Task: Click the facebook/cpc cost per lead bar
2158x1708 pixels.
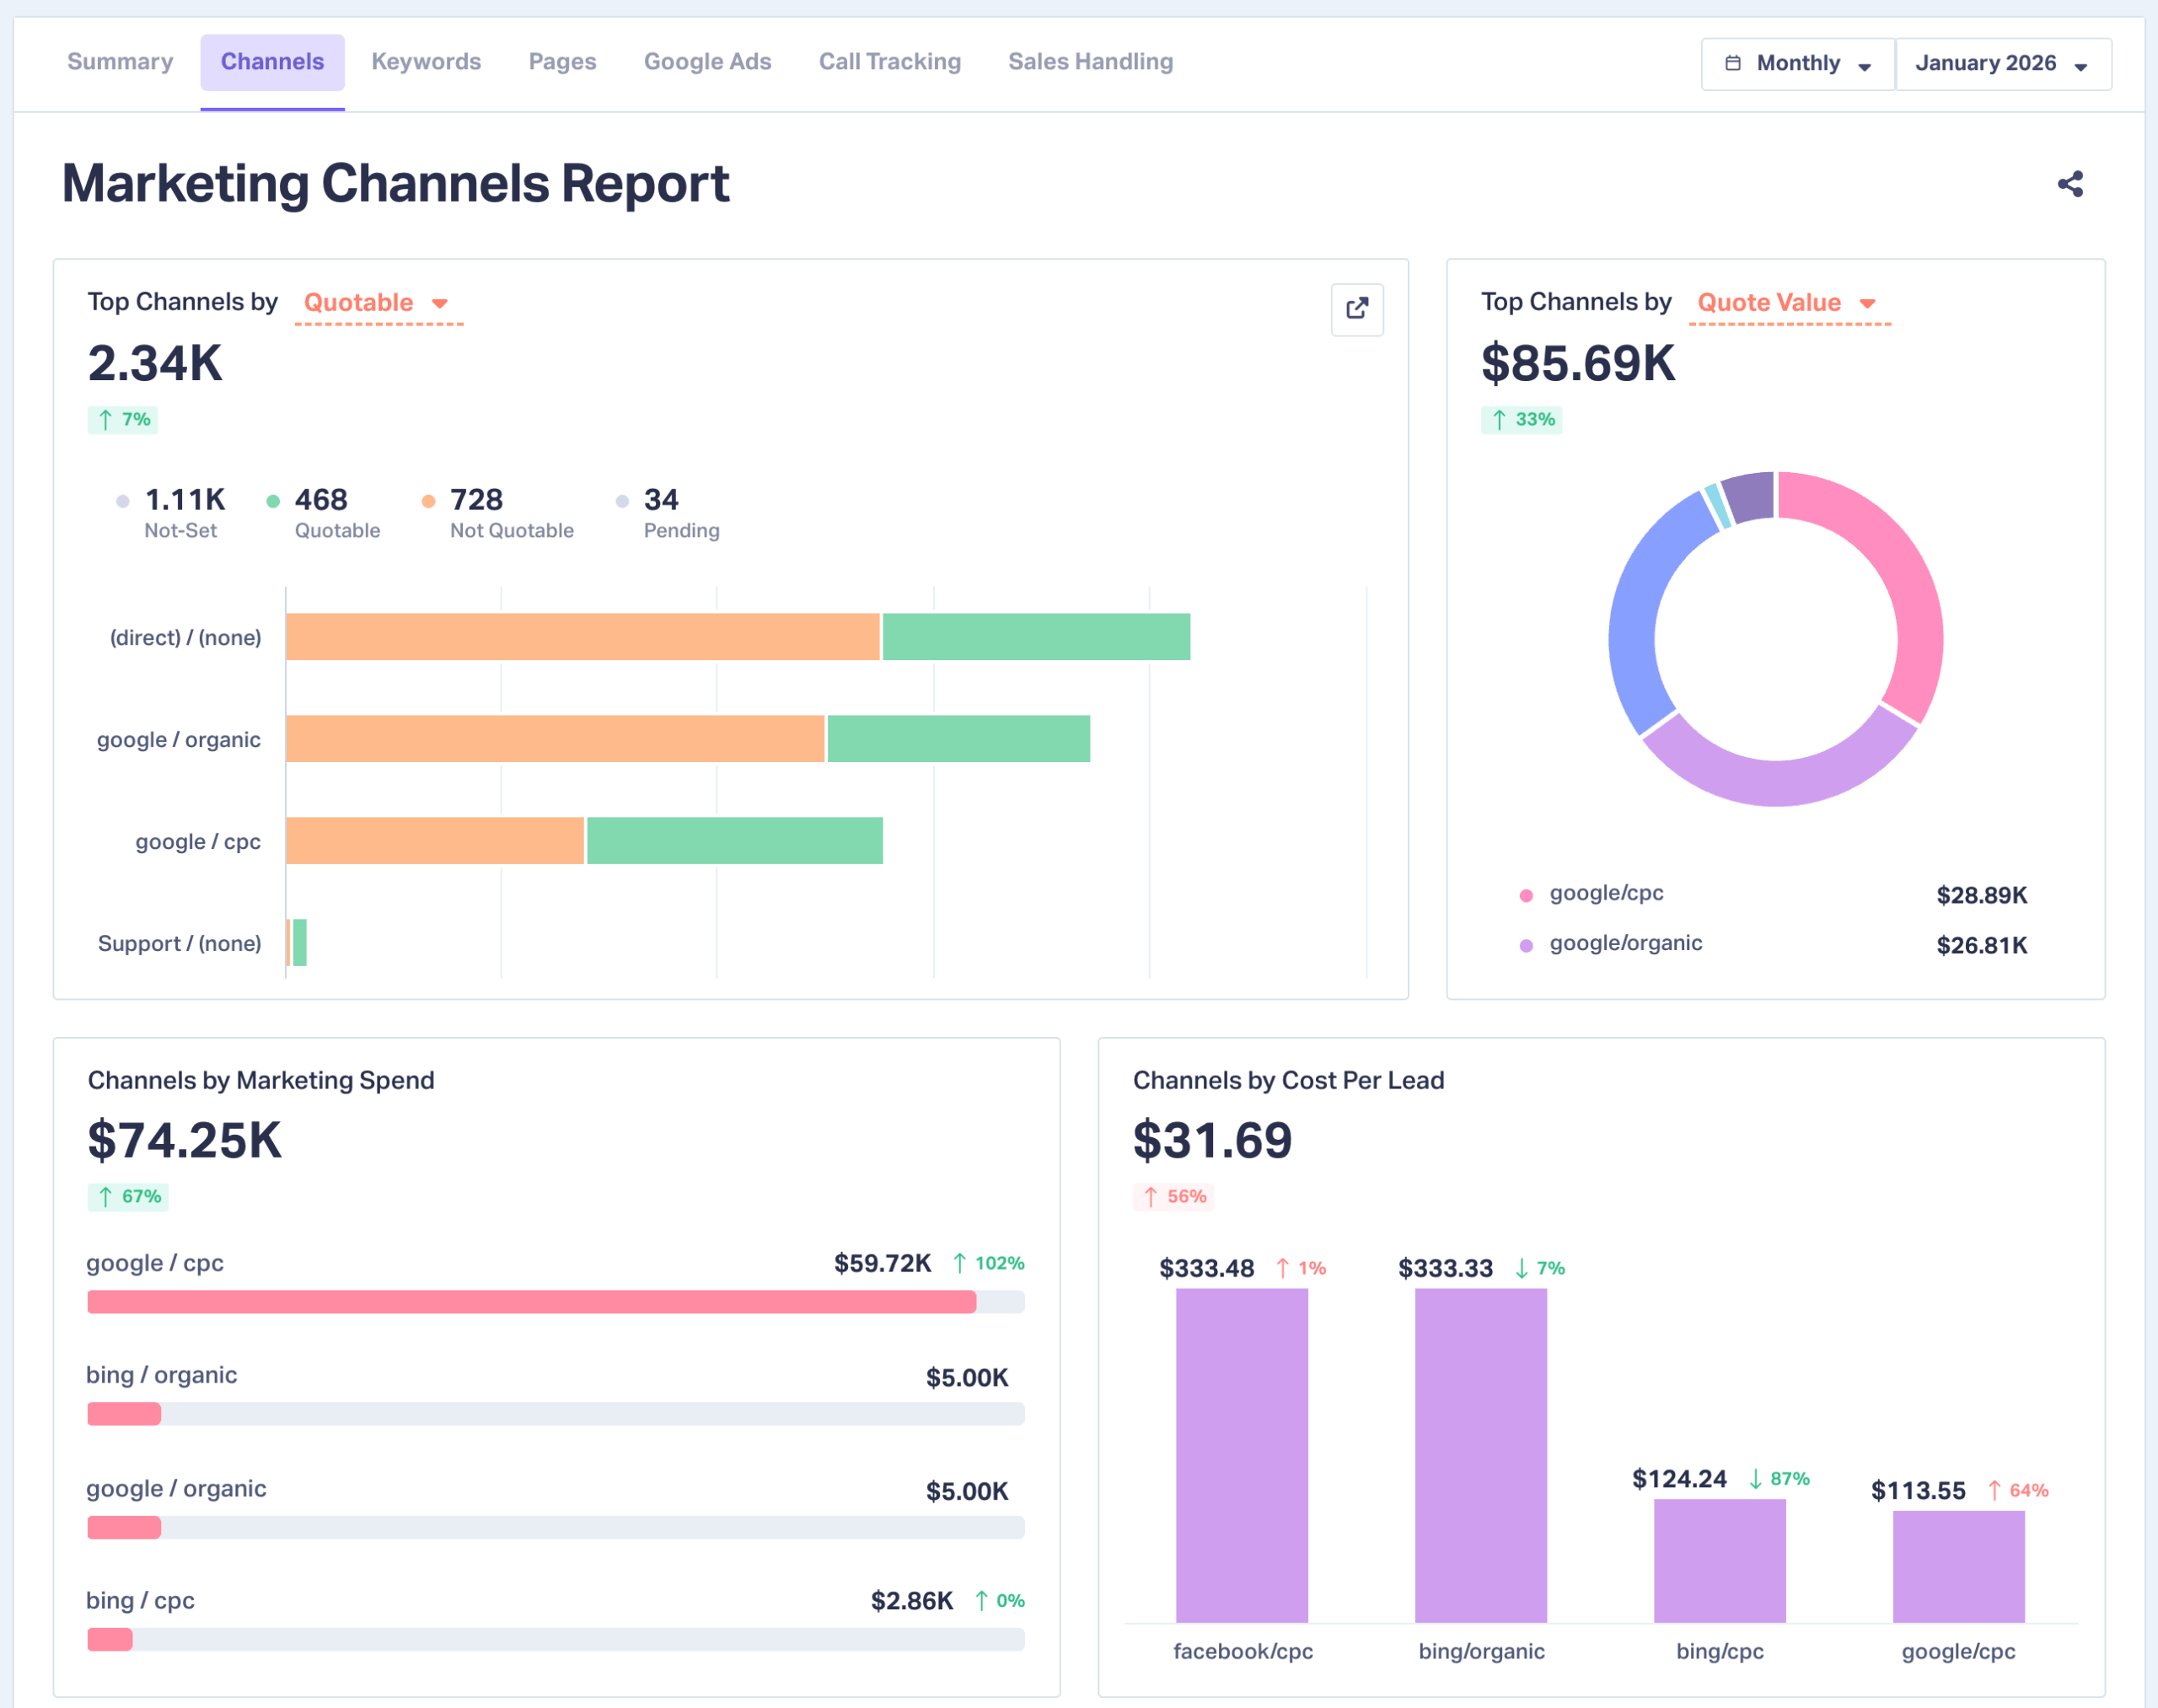Action: [x=1241, y=1454]
